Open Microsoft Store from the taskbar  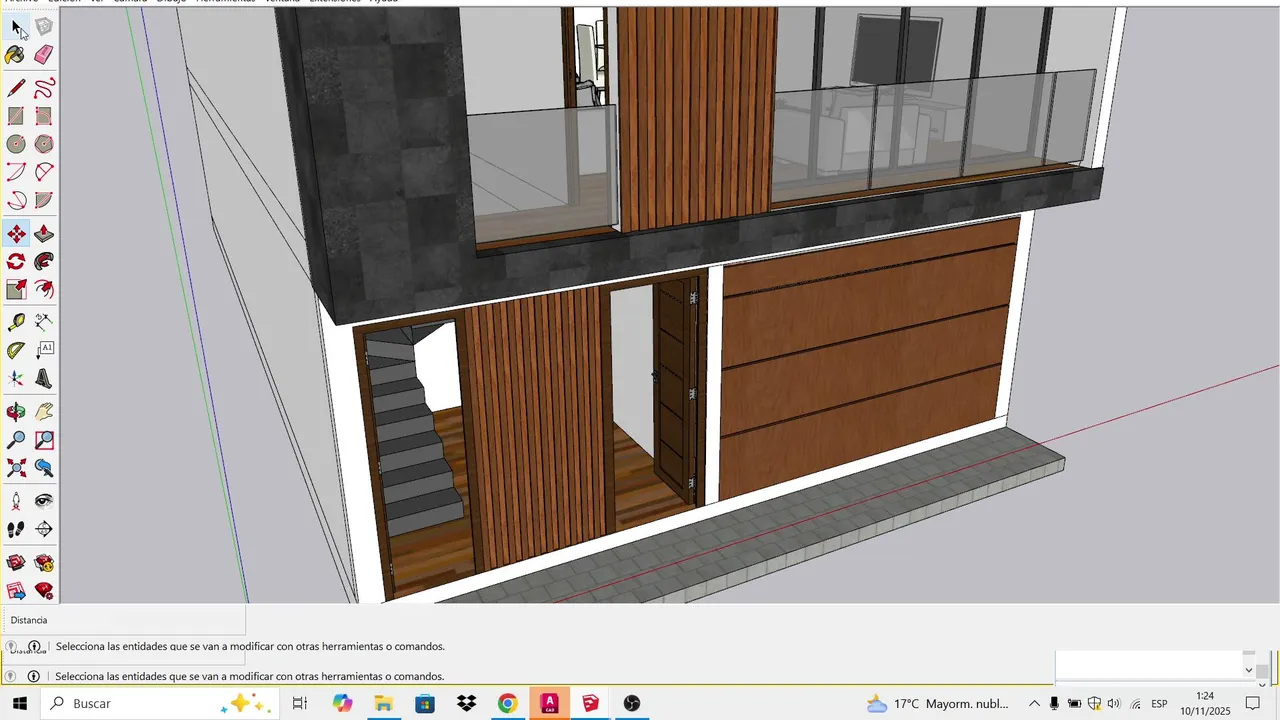425,703
